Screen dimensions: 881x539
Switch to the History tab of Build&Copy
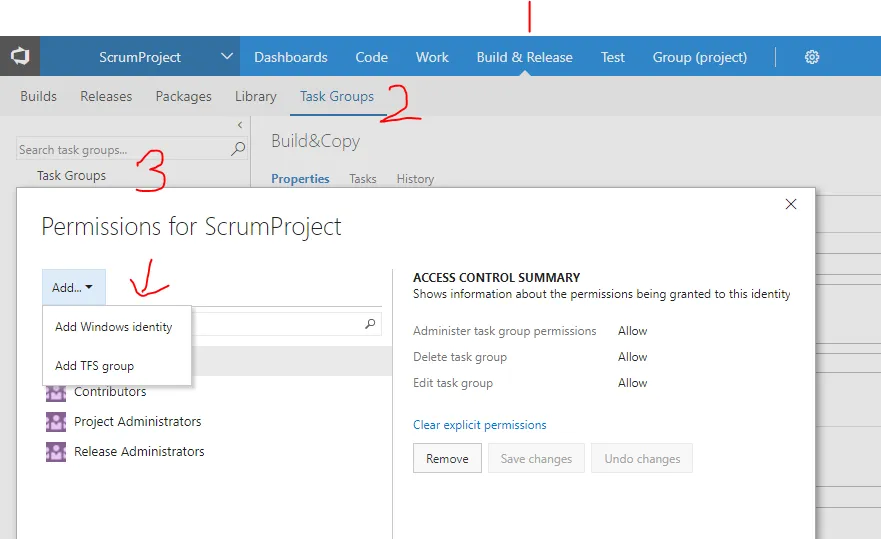click(415, 179)
